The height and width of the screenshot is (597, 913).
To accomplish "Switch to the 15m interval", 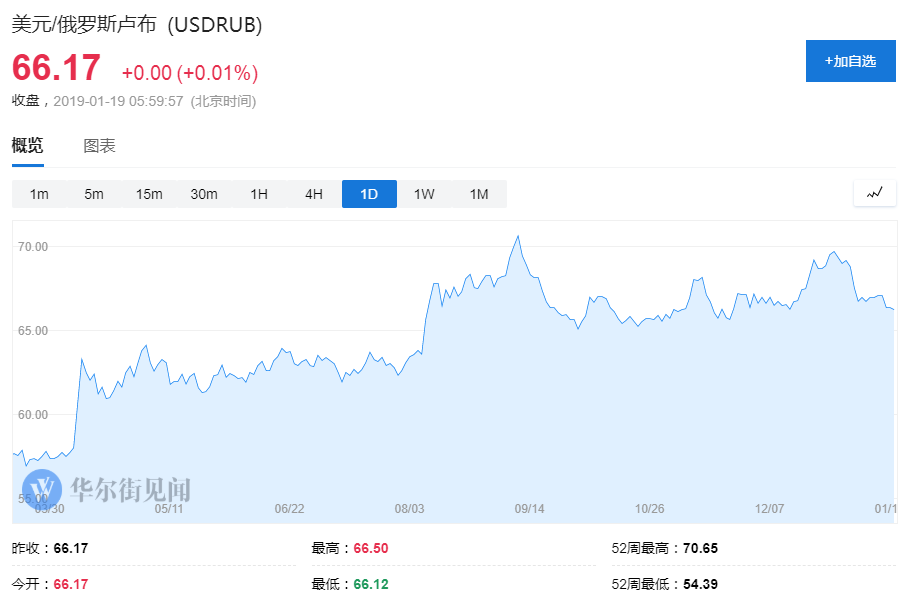I will pos(149,194).
